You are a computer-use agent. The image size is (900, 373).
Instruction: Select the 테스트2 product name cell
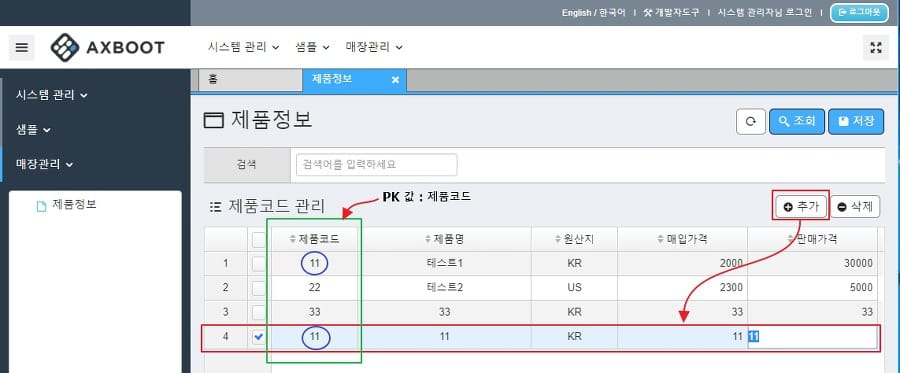(x=445, y=287)
